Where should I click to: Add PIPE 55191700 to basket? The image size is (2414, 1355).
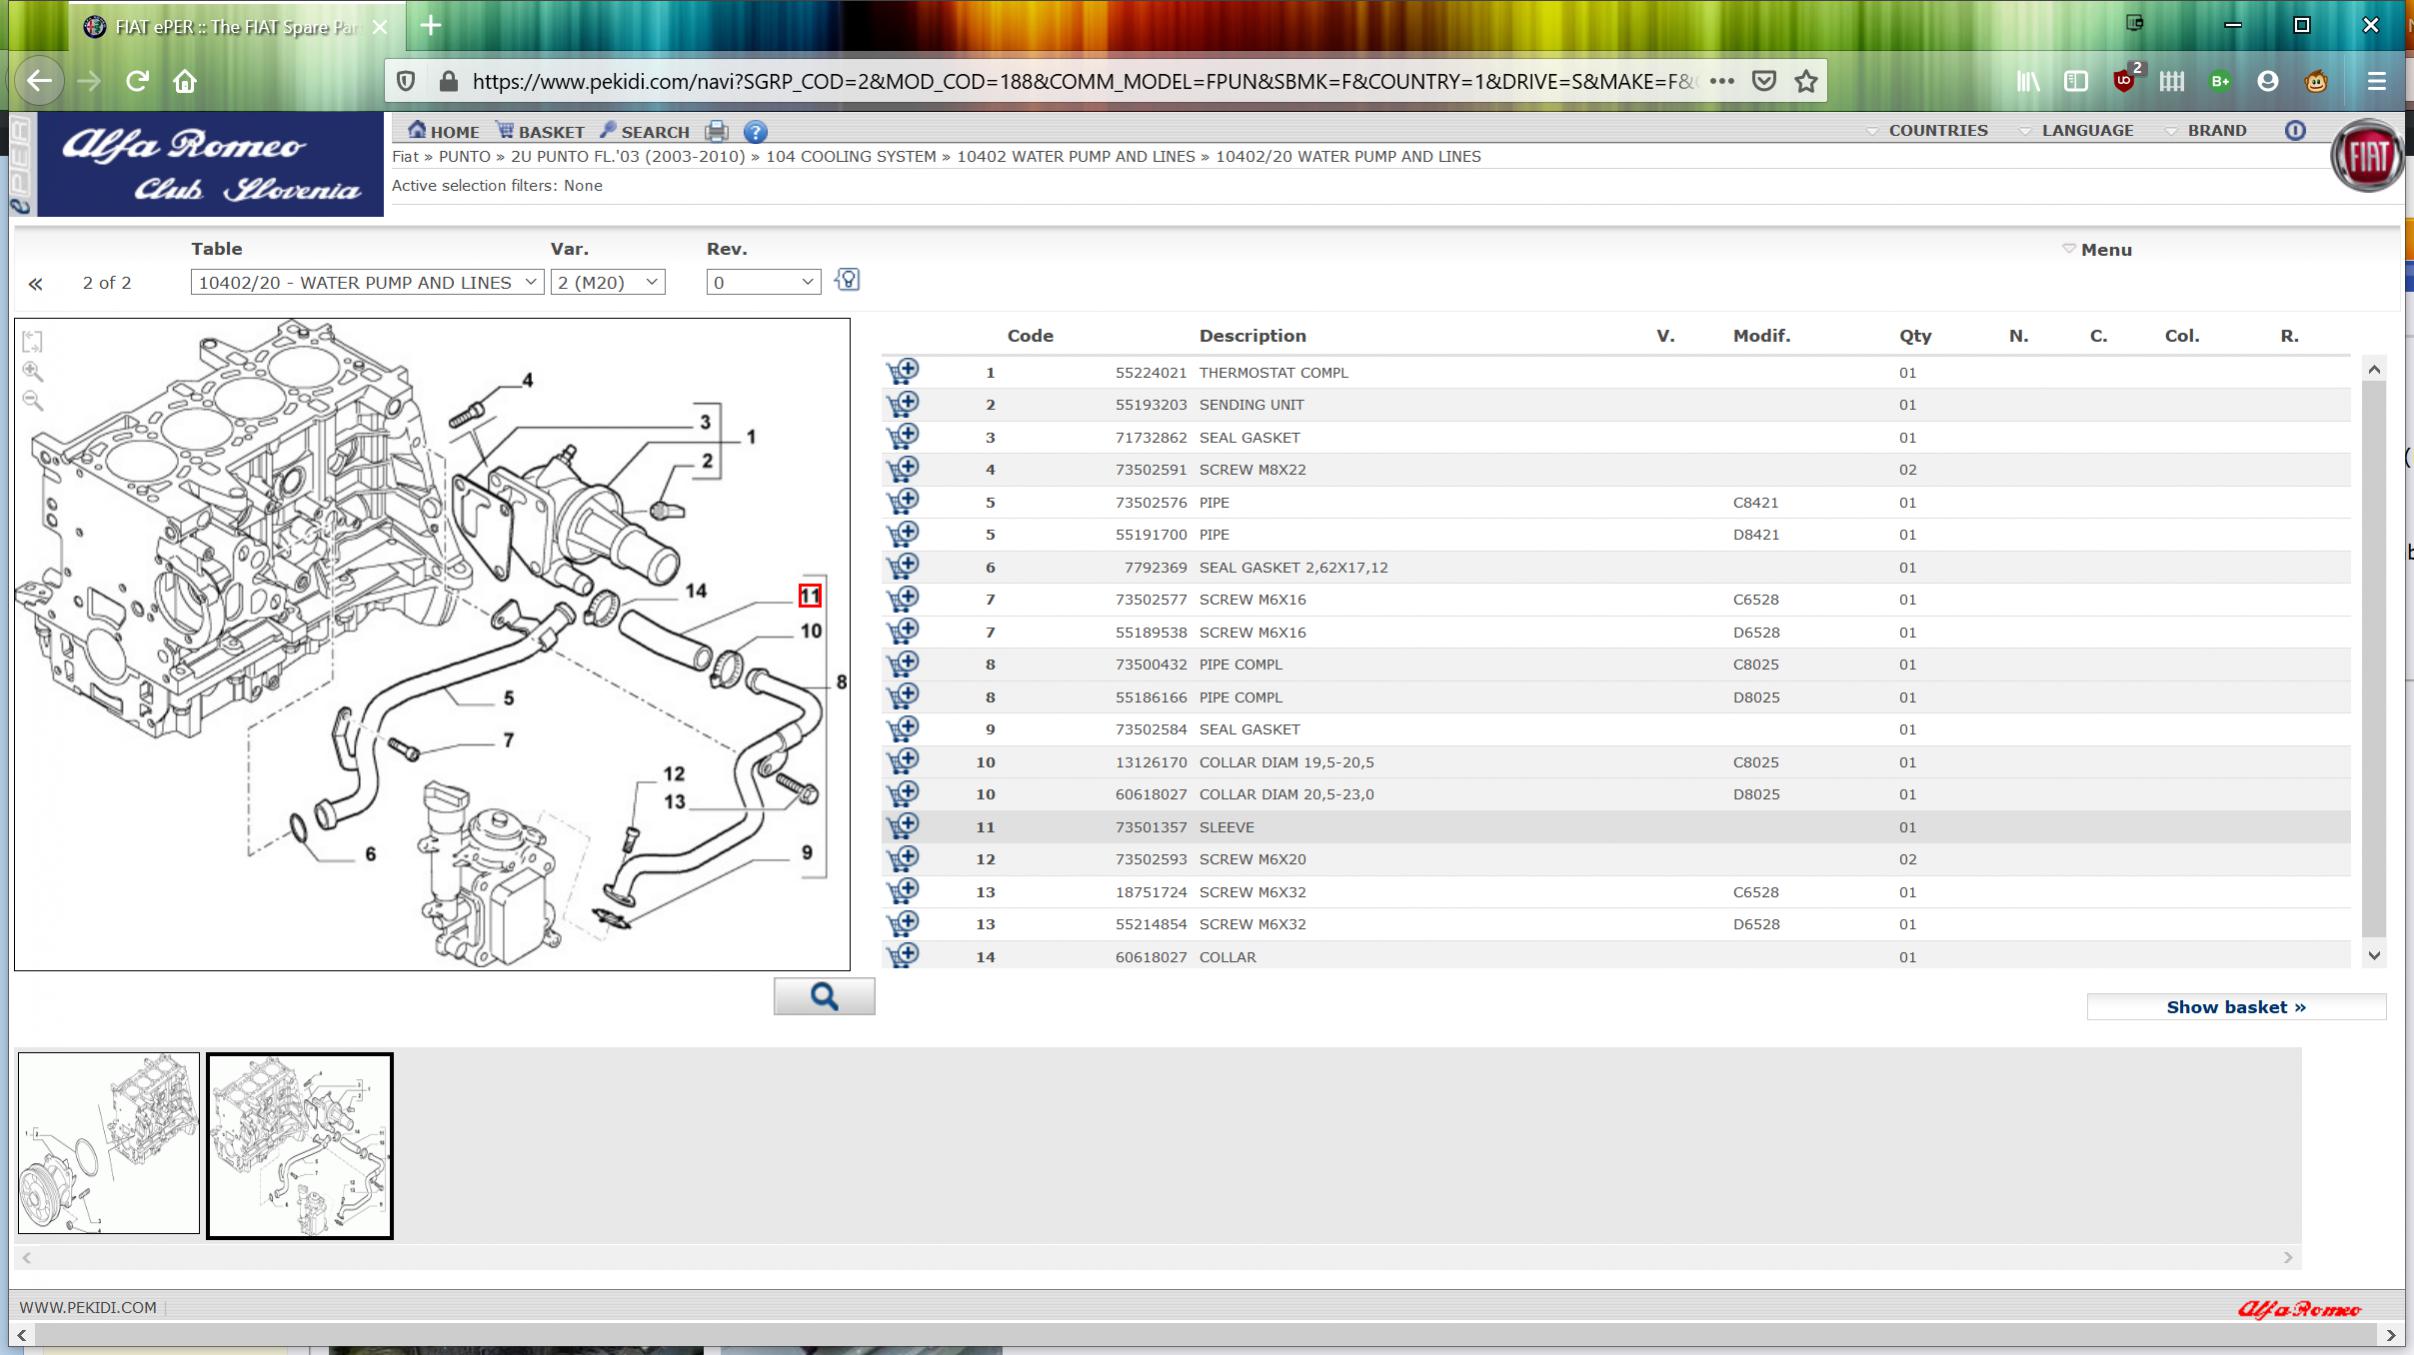click(902, 534)
